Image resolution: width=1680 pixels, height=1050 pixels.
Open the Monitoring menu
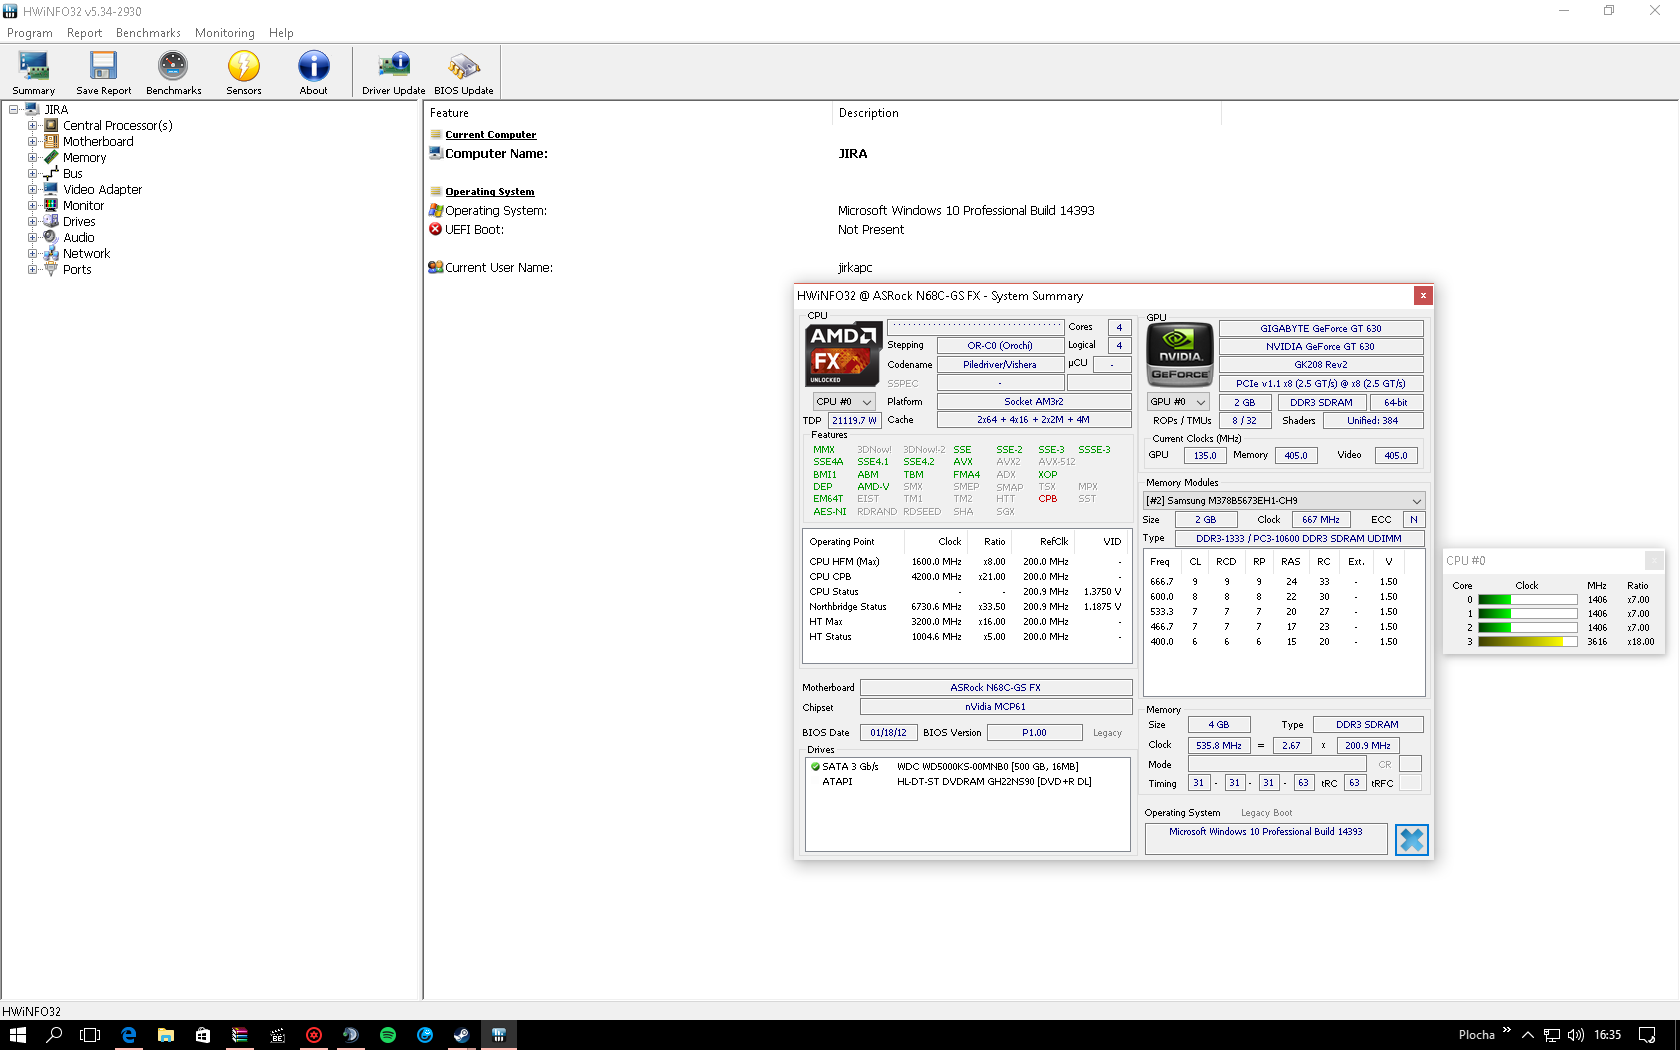224,33
